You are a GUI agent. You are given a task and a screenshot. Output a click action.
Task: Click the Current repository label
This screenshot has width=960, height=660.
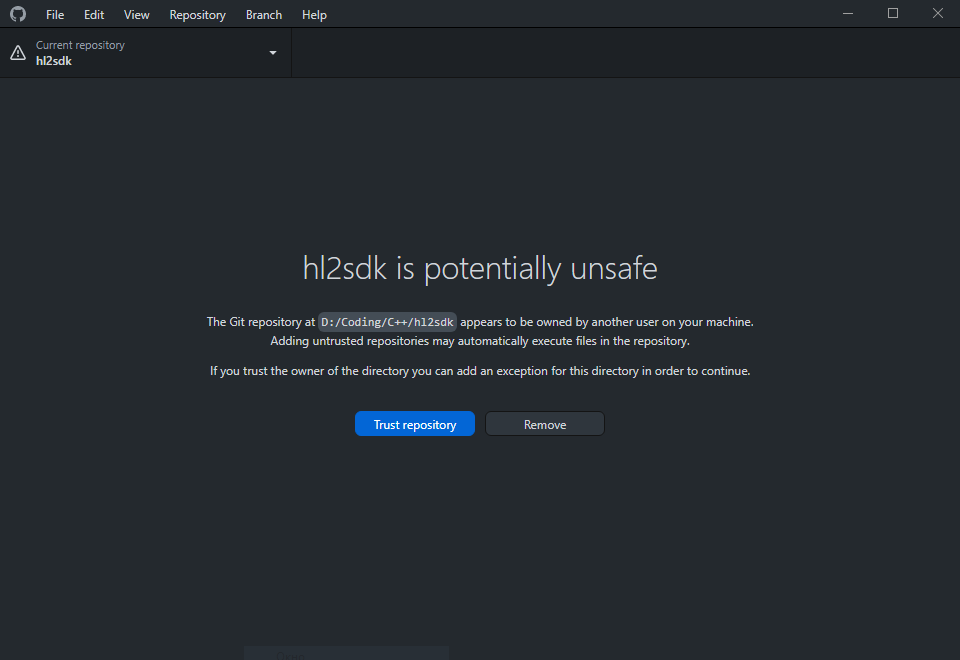(80, 44)
